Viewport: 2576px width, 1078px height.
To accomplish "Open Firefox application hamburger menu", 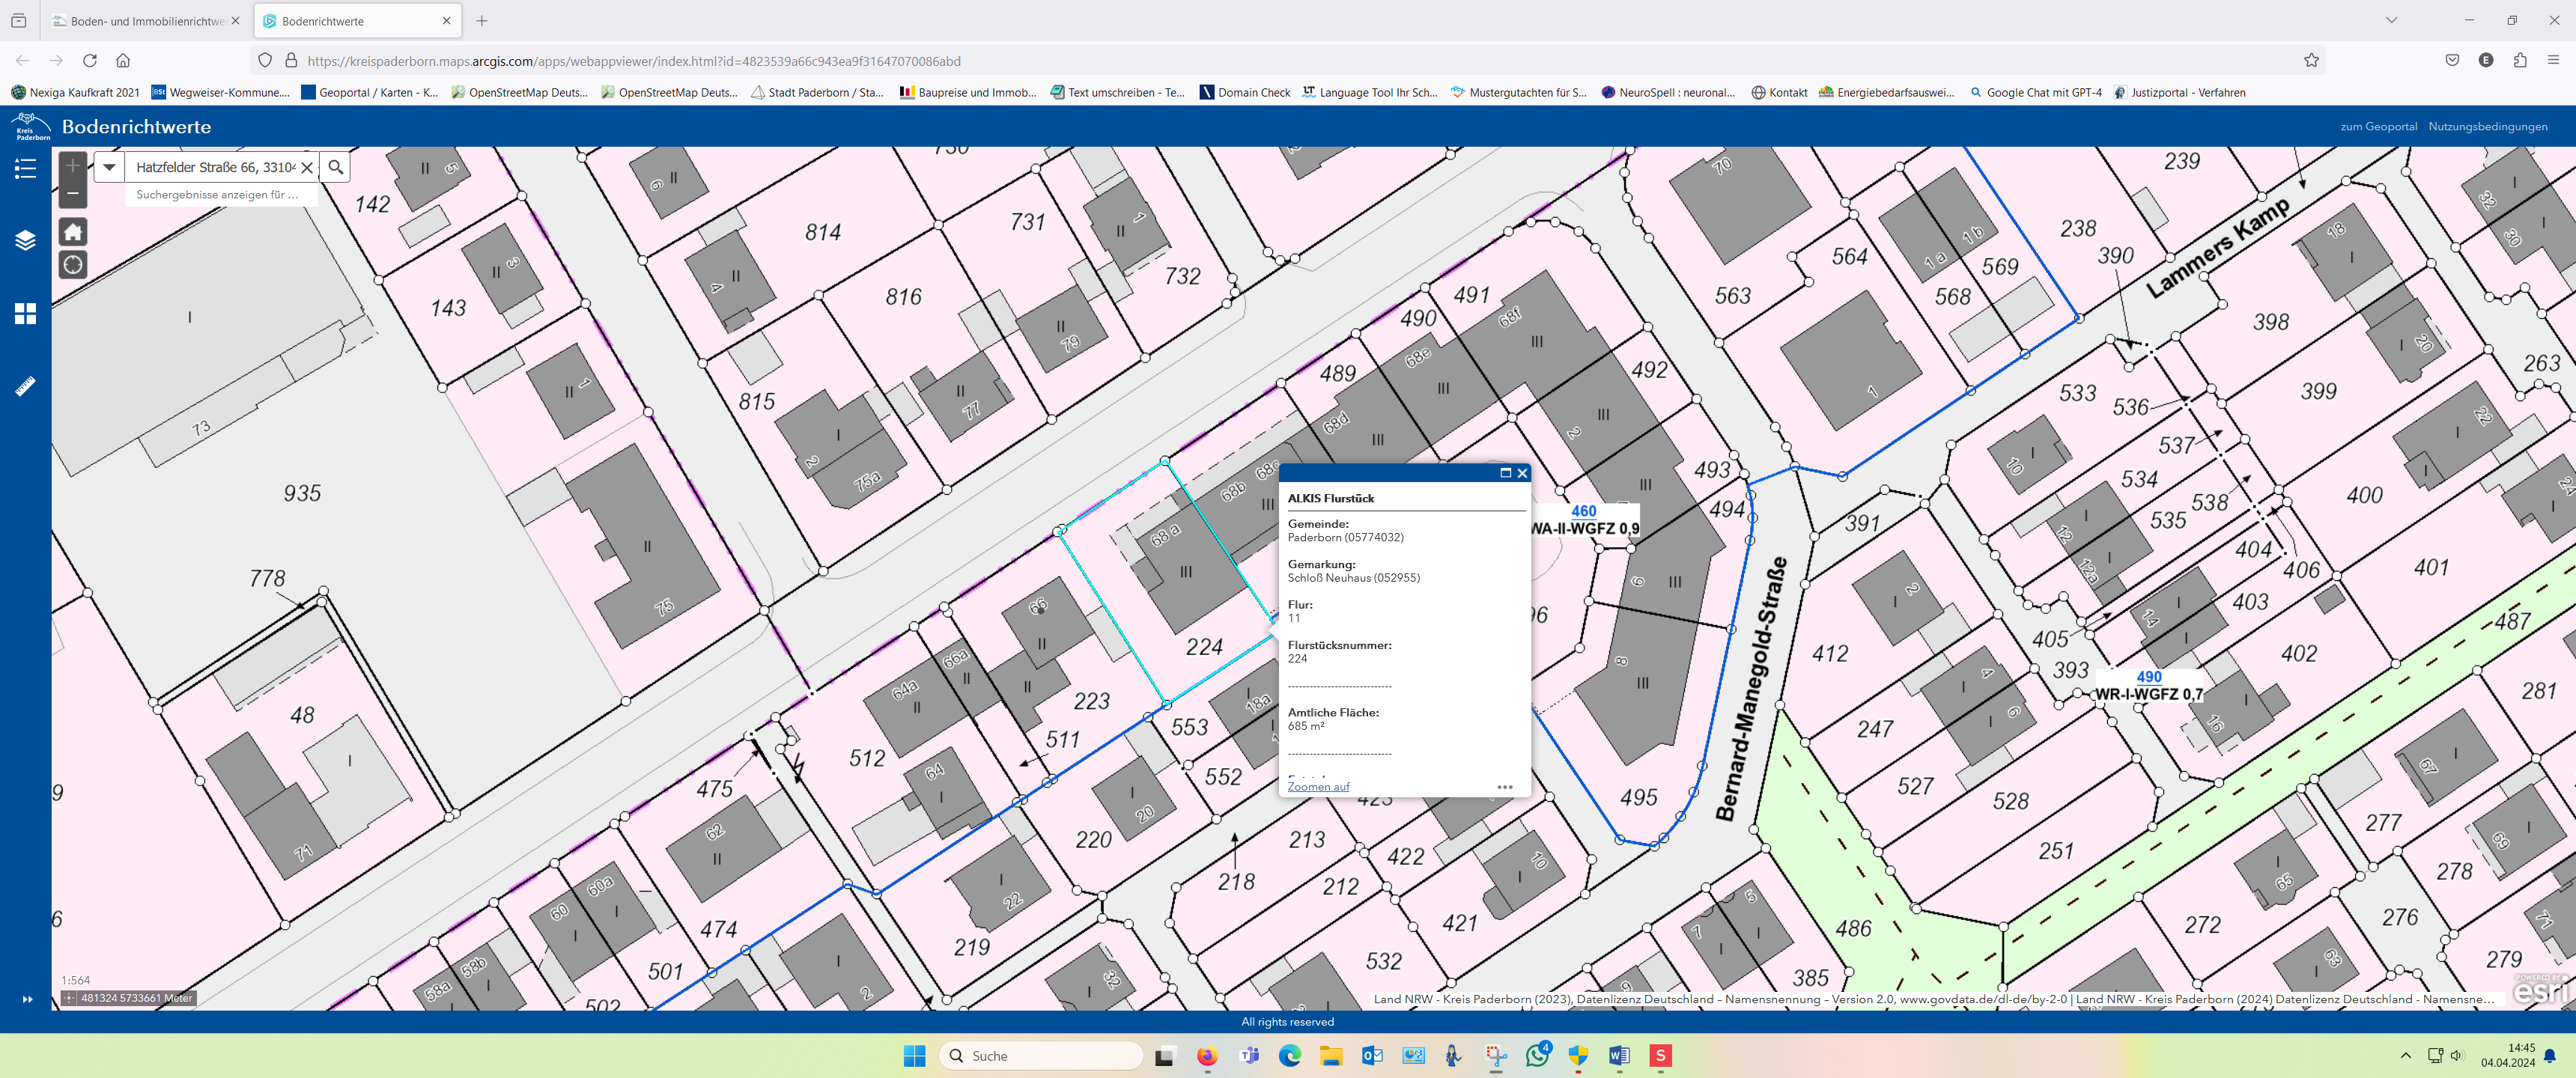I will point(2552,60).
